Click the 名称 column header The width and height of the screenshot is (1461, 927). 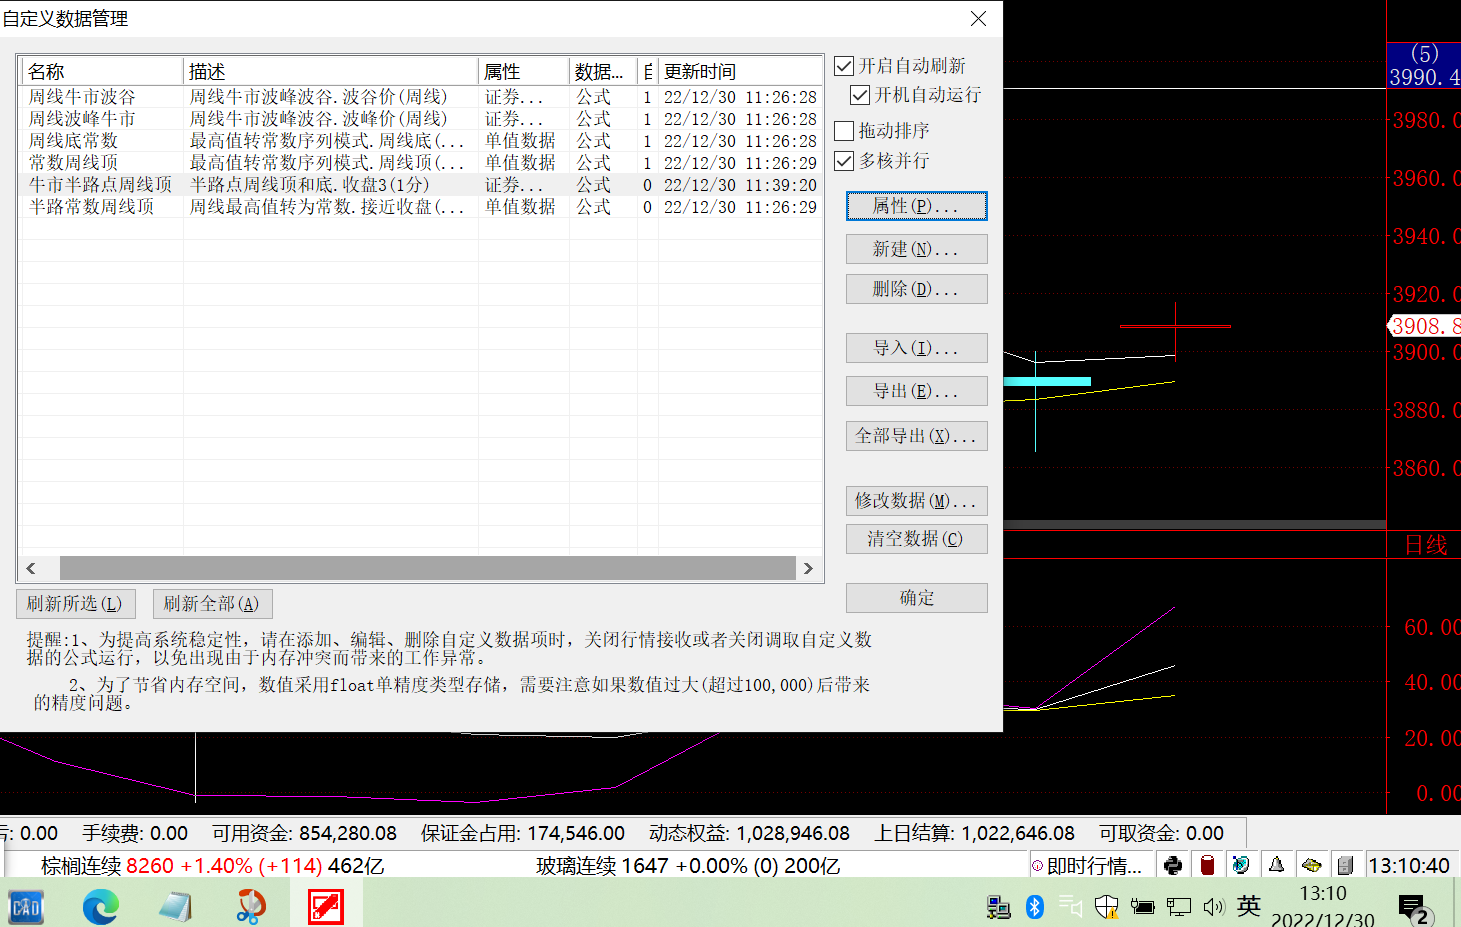pos(100,72)
